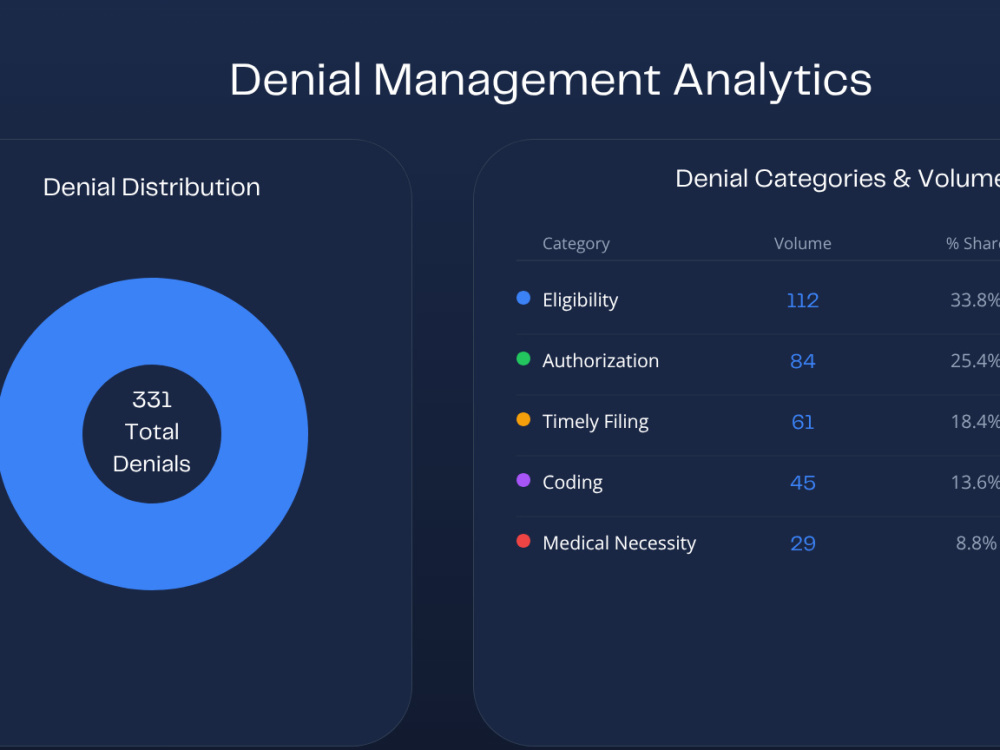
Task: Click the Category column header
Action: pos(576,244)
